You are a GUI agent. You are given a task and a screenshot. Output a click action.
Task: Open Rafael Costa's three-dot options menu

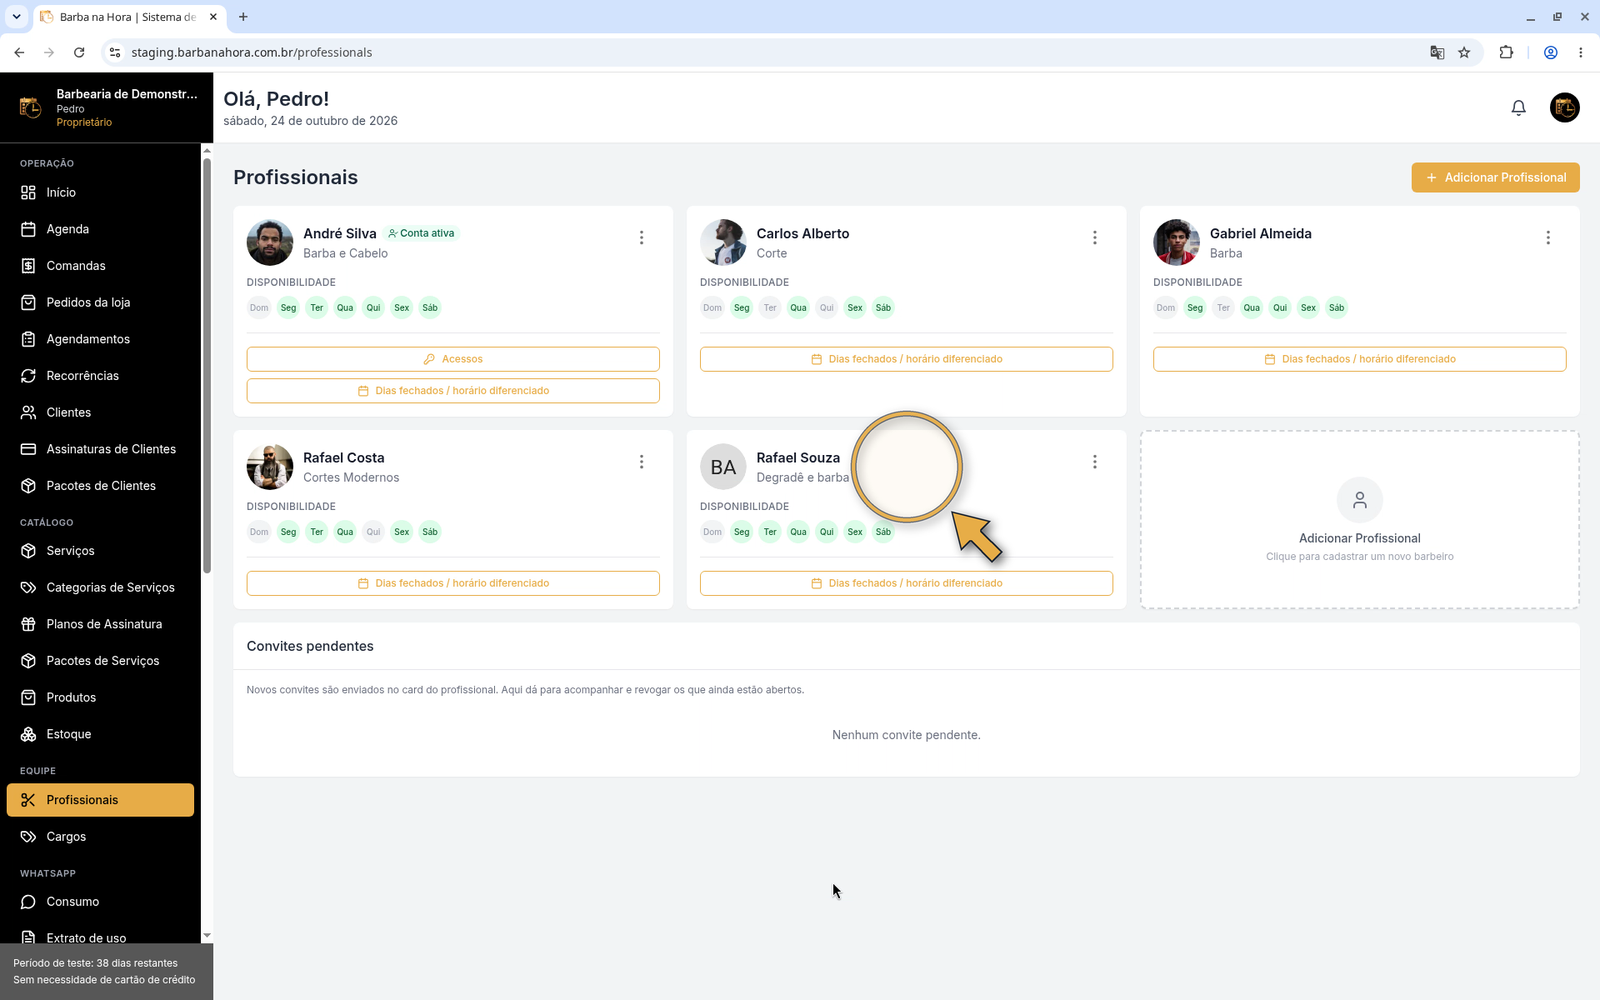[641, 462]
